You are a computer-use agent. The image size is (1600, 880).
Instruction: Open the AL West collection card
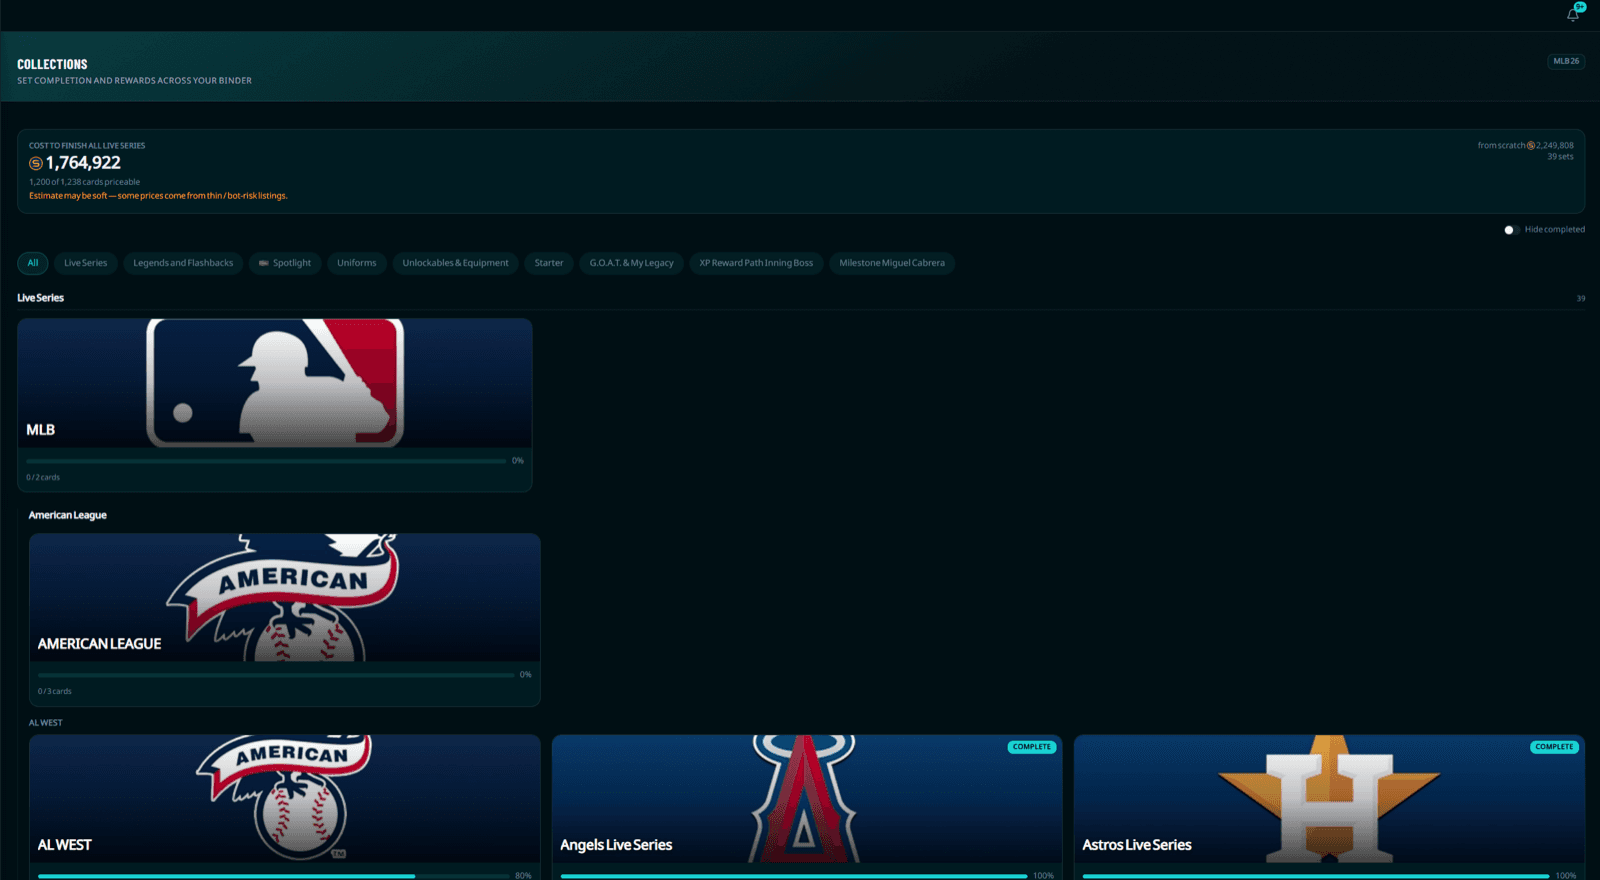[x=285, y=808]
